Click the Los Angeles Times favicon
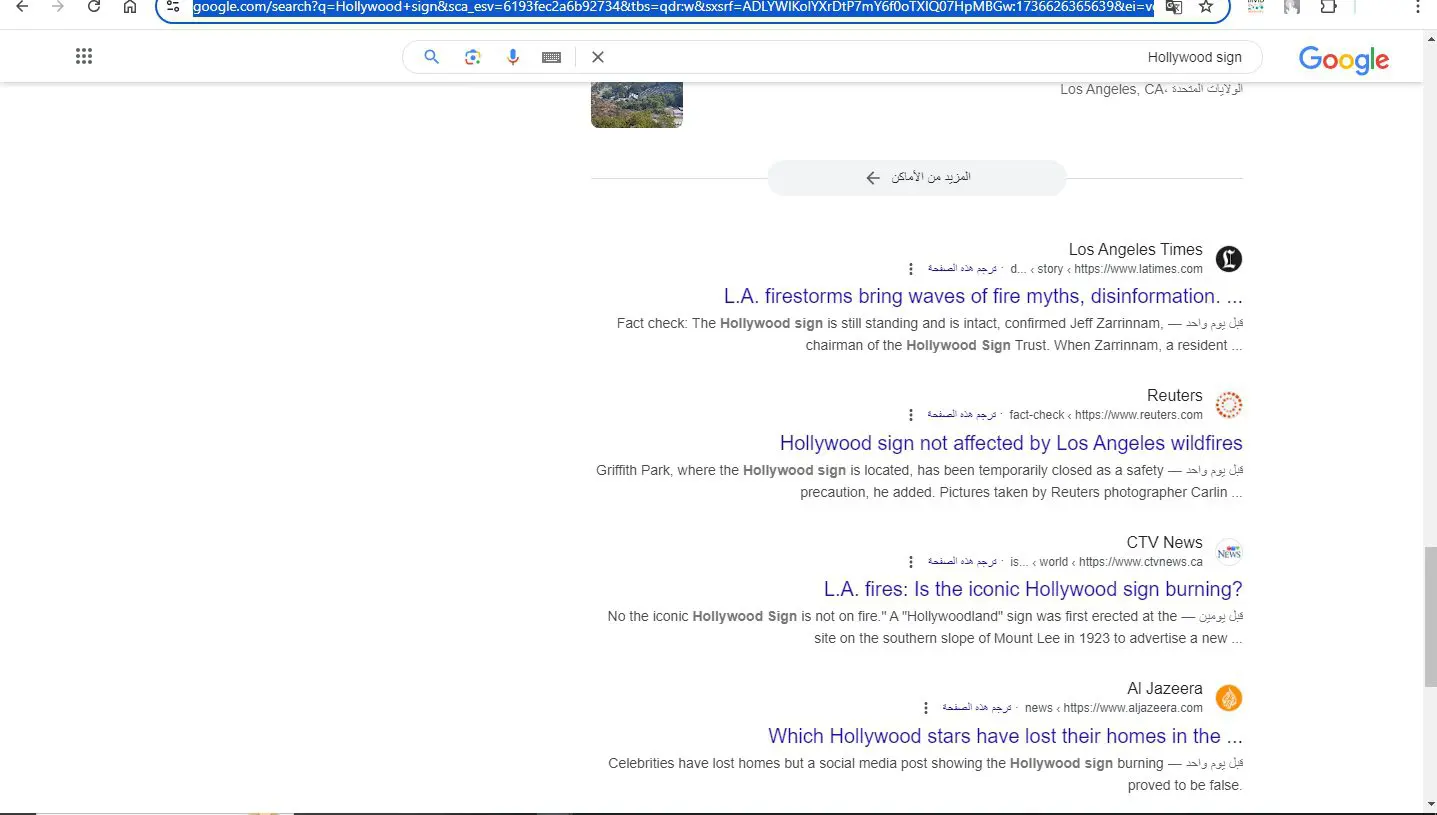Viewport: 1437px width, 815px height. 1229,259
